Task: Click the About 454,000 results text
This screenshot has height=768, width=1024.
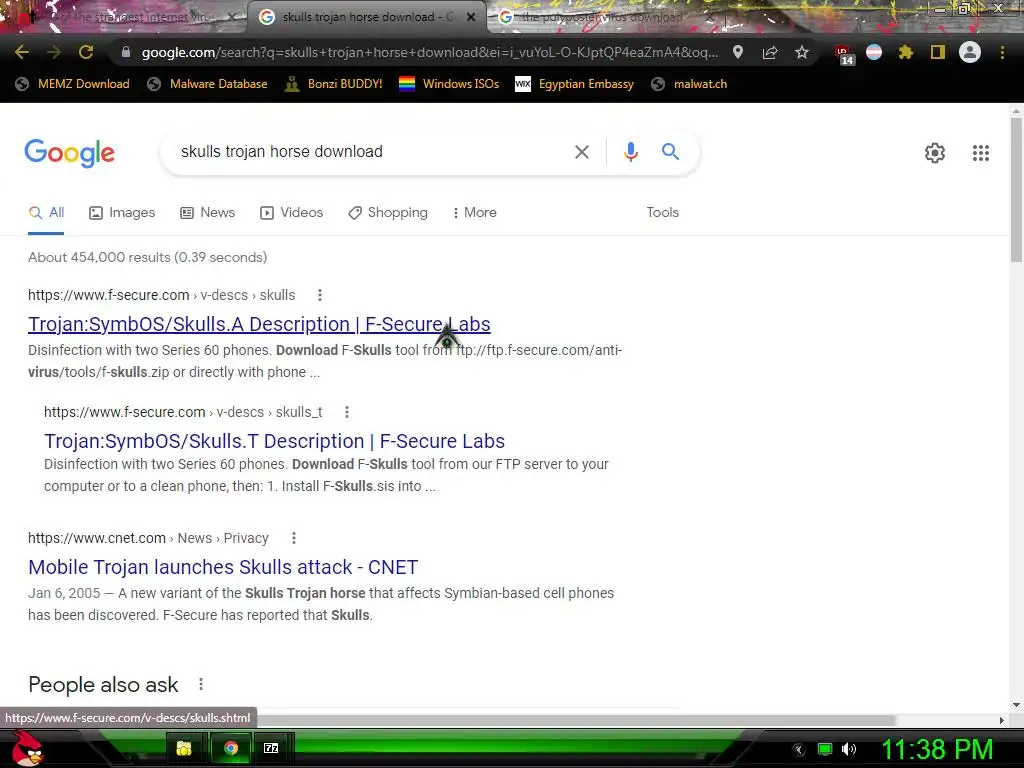Action: [148, 257]
